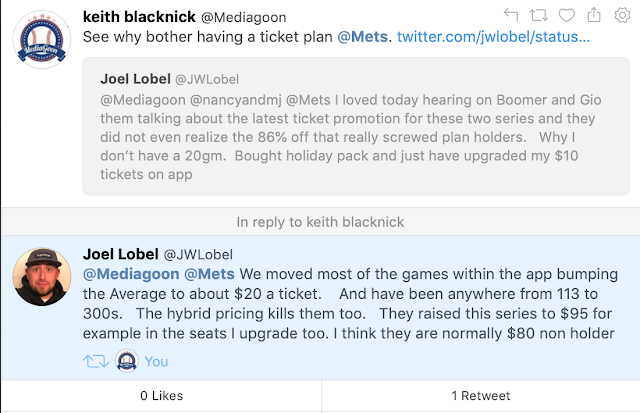This screenshot has height=413, width=640.
Task: Open the gear settings menu
Action: tap(624, 14)
